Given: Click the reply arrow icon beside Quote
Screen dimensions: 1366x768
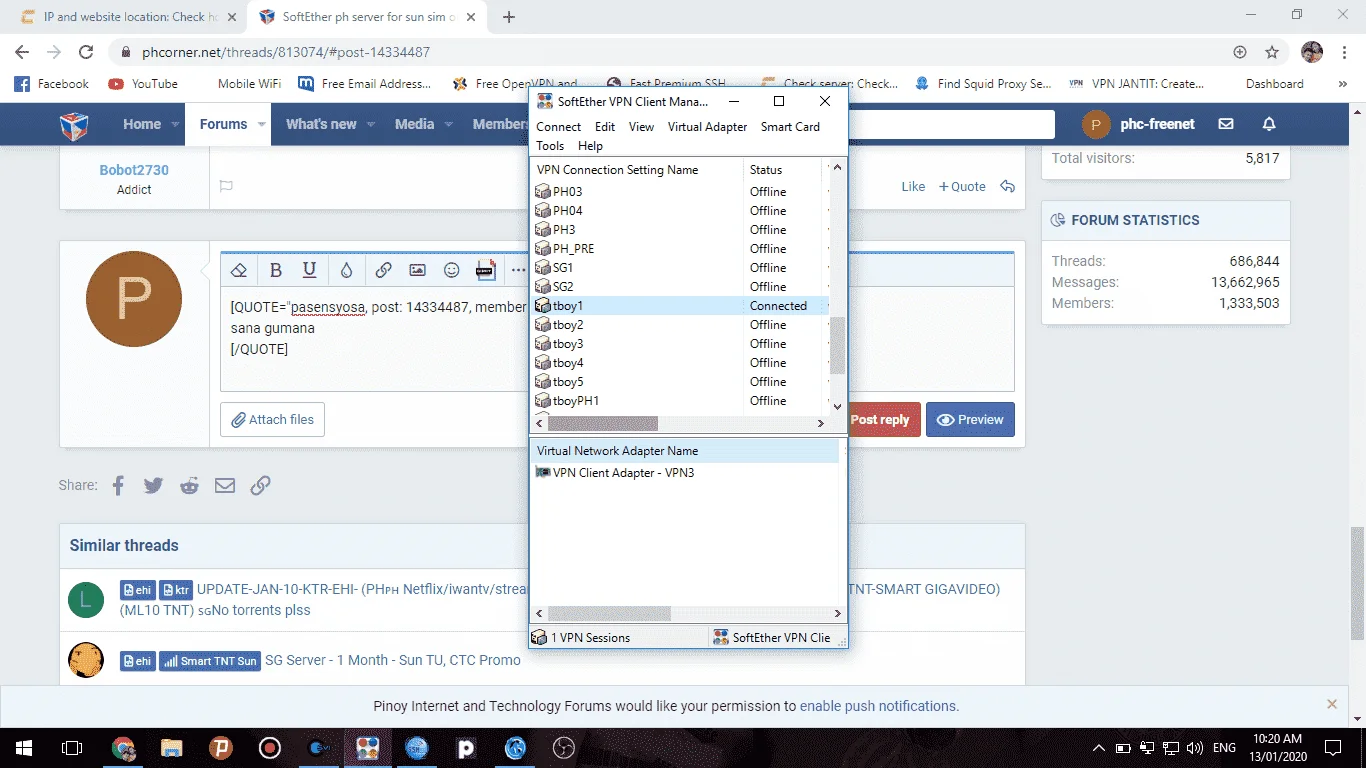Looking at the screenshot, I should point(1008,186).
